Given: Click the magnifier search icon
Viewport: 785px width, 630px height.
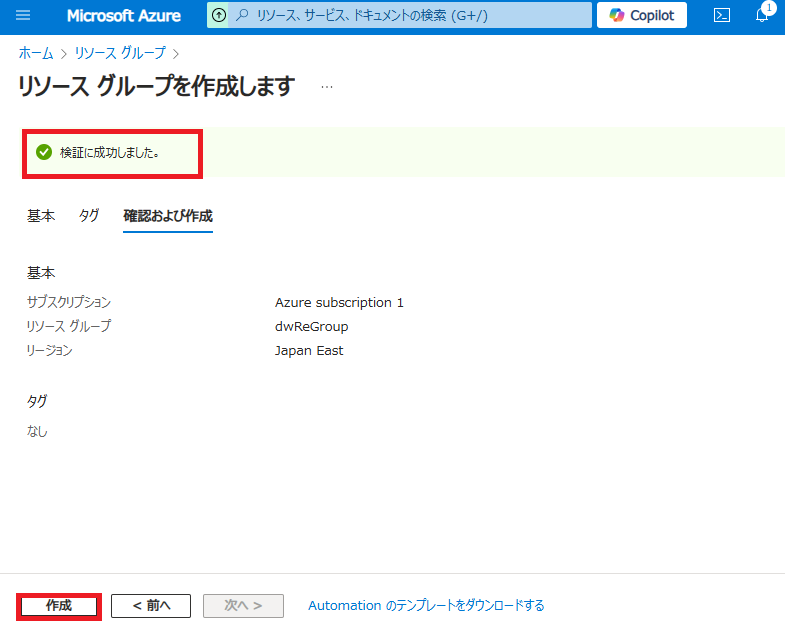Looking at the screenshot, I should click(242, 15).
